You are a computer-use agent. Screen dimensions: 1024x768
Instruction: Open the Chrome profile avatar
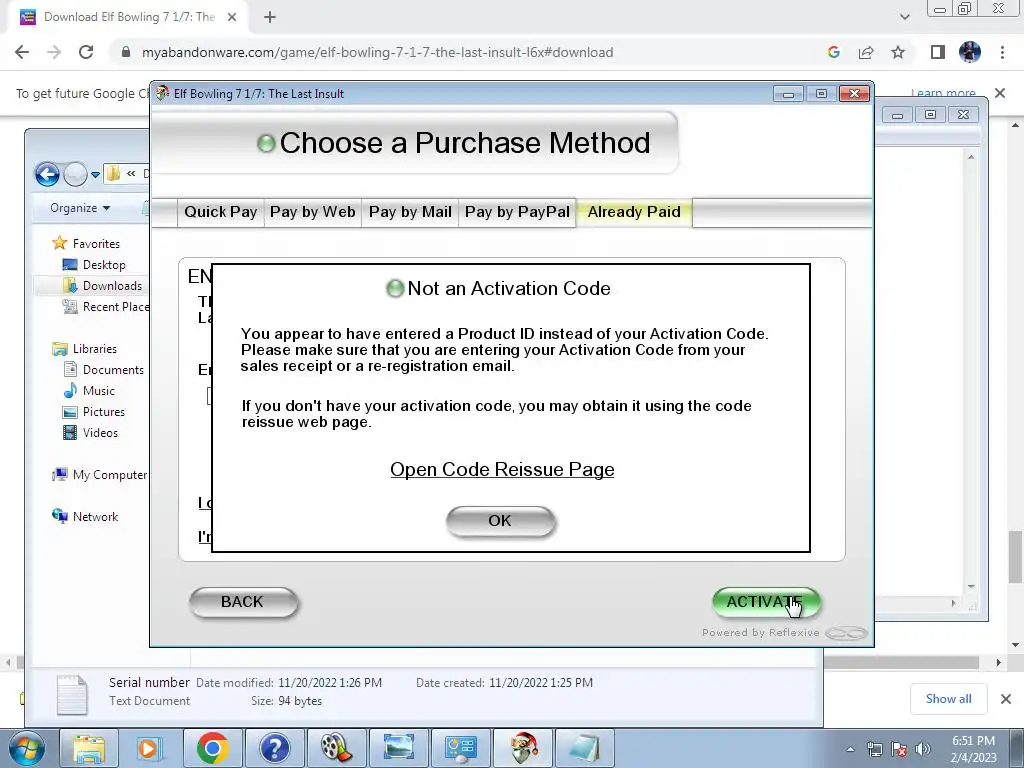tap(970, 52)
